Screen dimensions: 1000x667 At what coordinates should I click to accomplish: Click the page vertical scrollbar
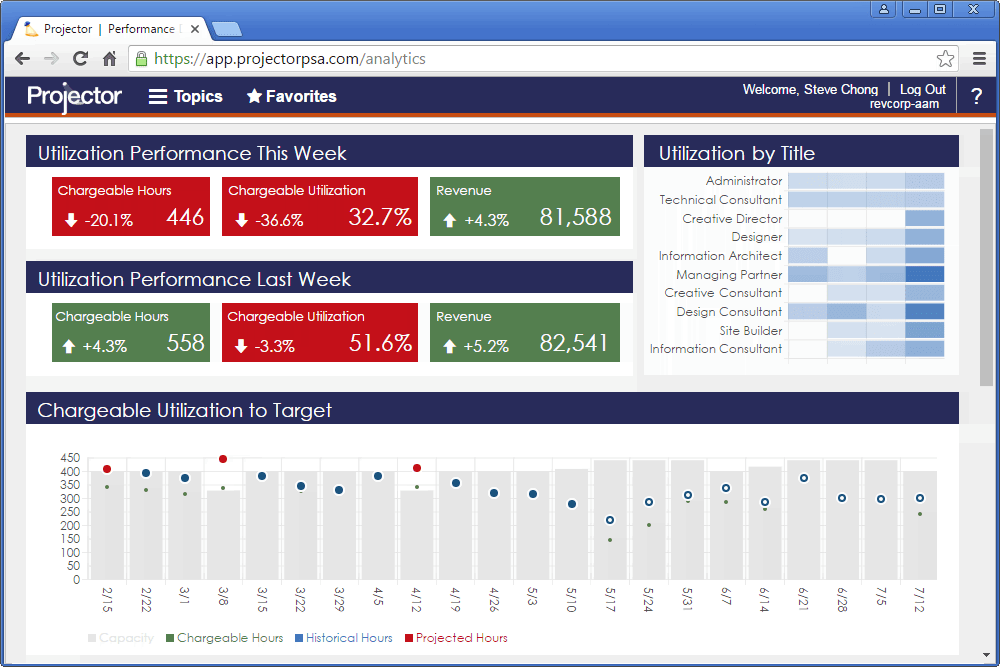point(986,260)
